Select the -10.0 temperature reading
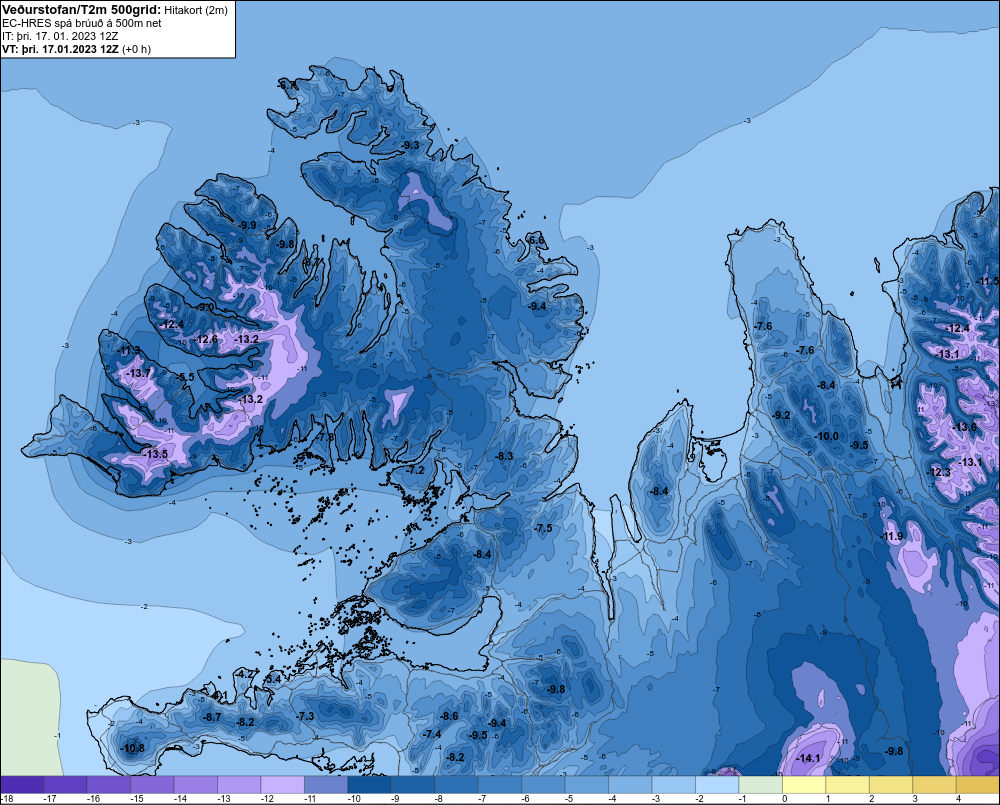The height and width of the screenshot is (805, 1000). (827, 436)
